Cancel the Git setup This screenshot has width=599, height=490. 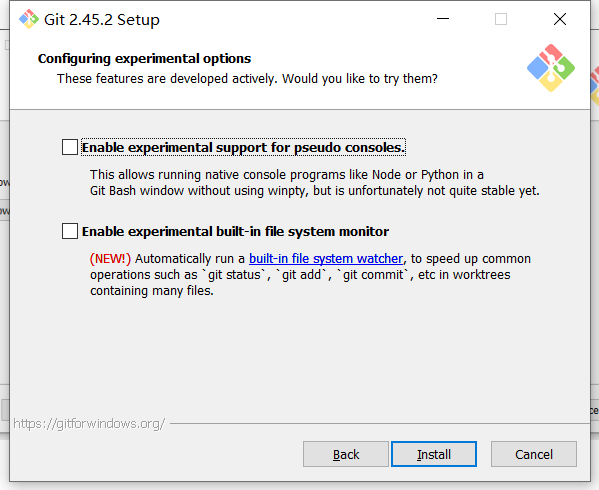pyautogui.click(x=534, y=454)
